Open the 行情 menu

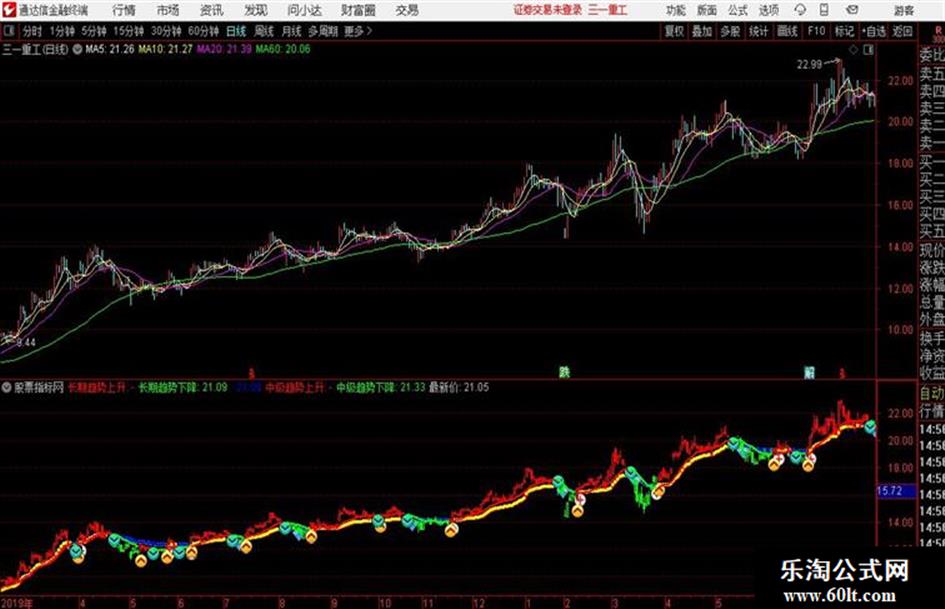click(x=124, y=10)
